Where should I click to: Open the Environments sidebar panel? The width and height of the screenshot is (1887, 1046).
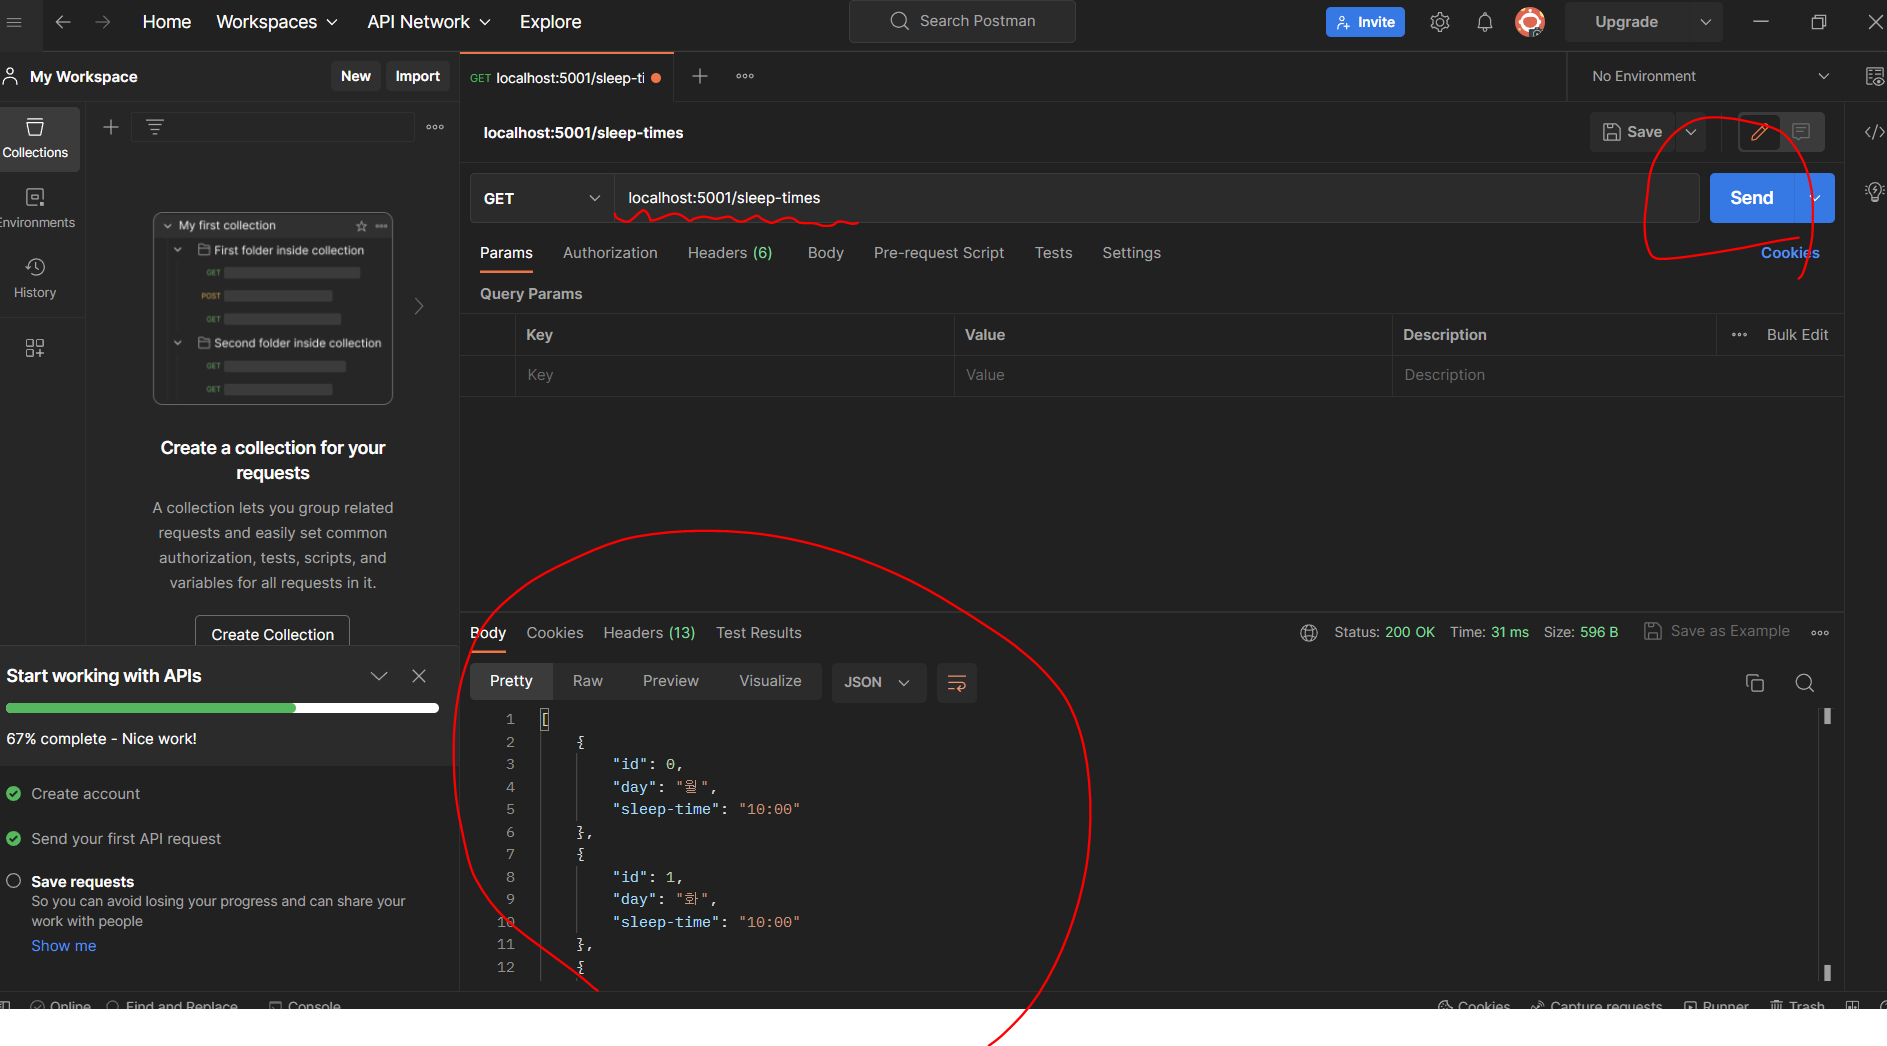pyautogui.click(x=35, y=208)
